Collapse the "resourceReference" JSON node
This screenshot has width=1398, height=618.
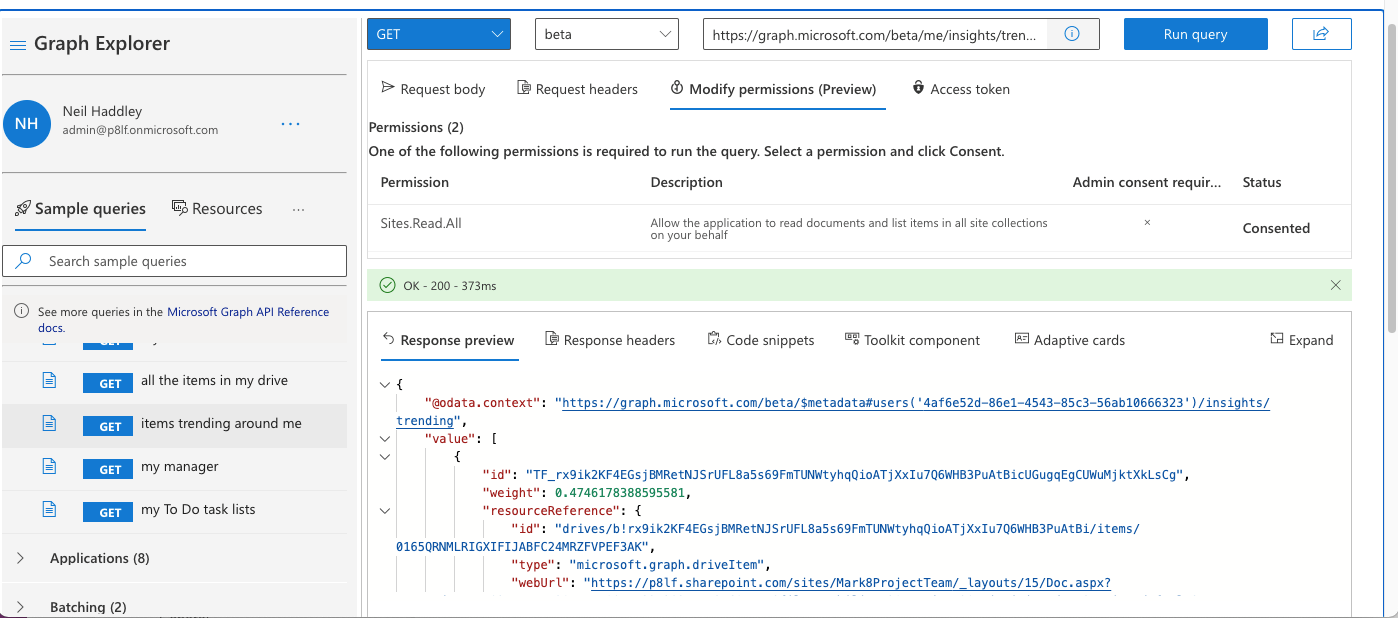[x=386, y=510]
